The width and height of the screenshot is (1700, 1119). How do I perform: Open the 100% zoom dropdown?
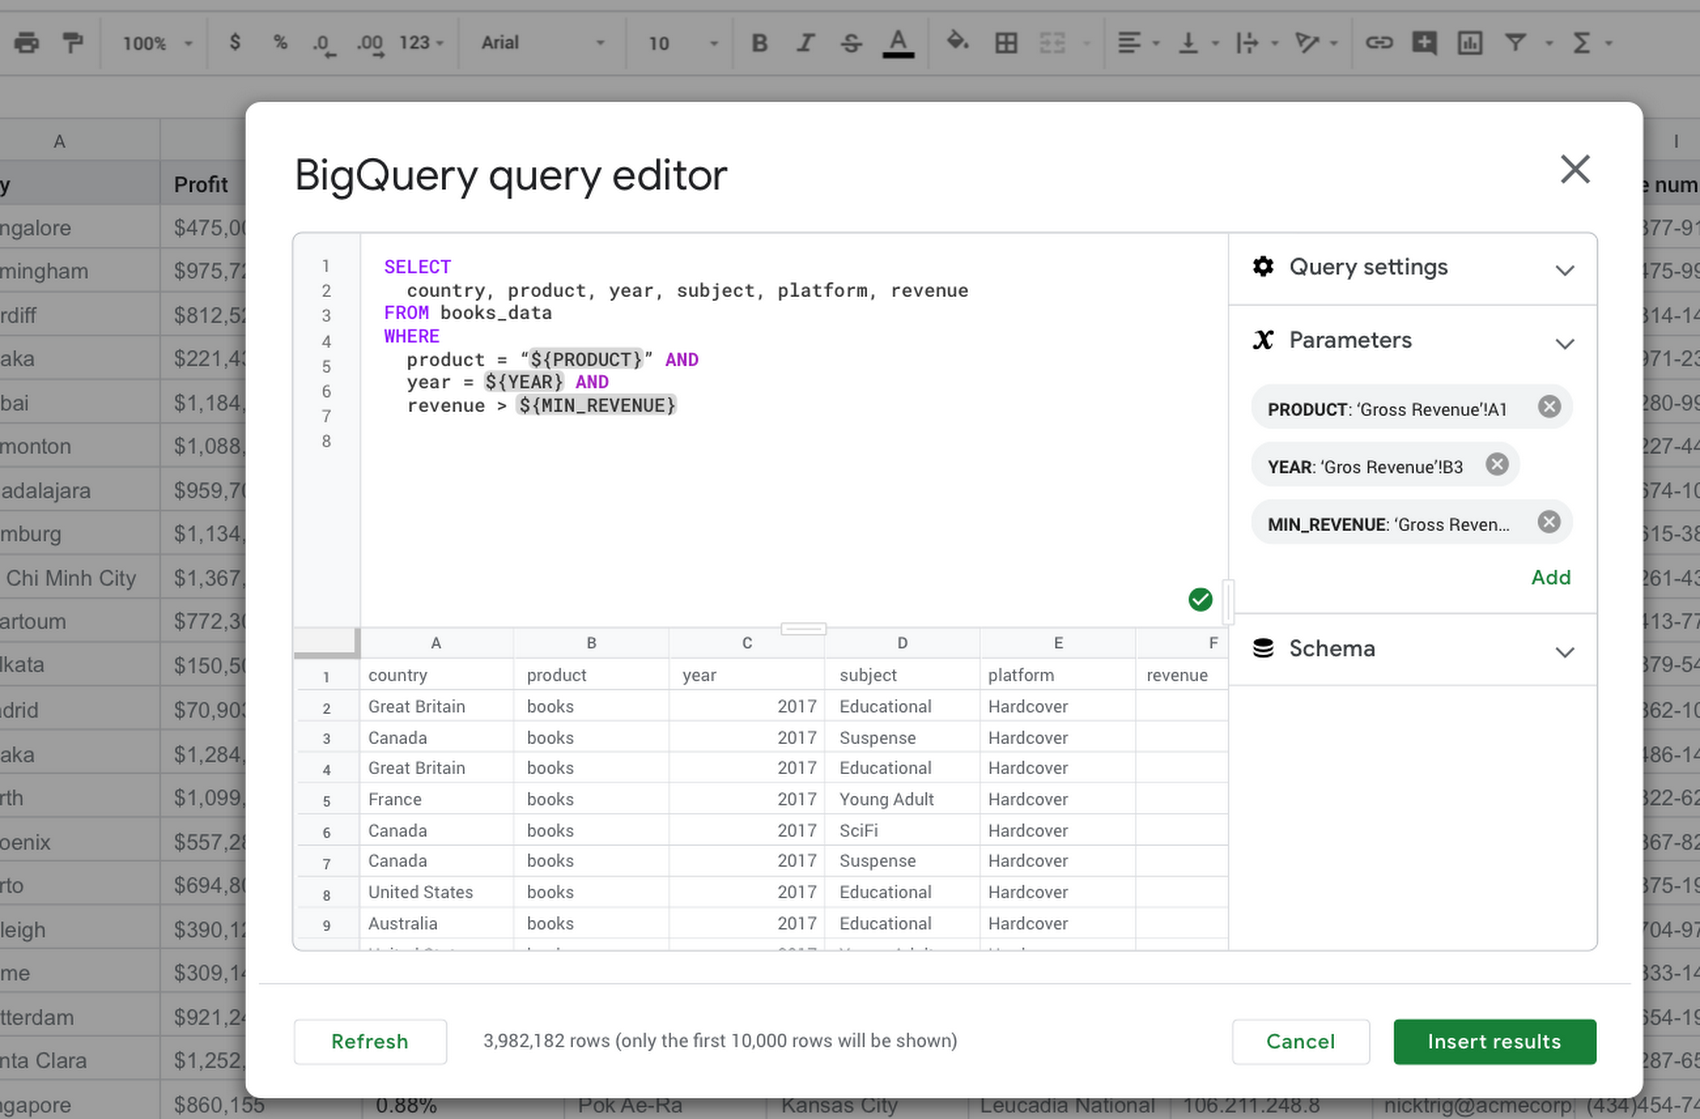tap(157, 43)
